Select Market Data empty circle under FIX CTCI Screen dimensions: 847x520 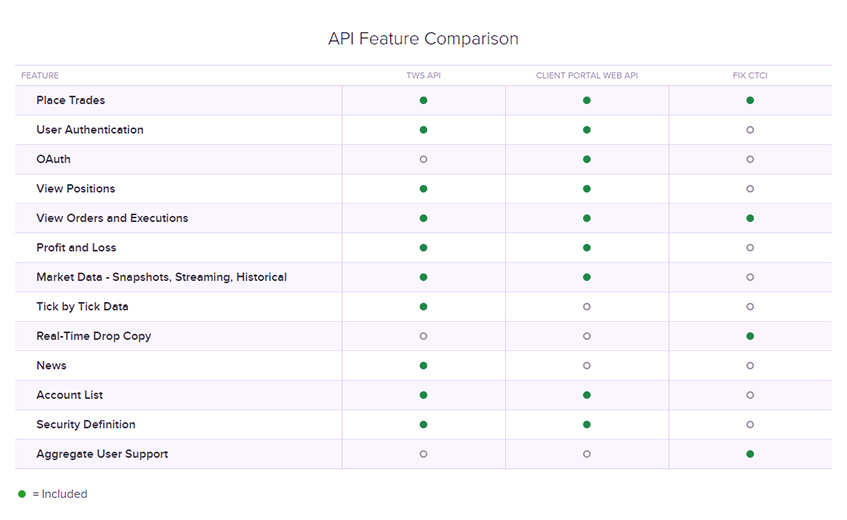click(750, 277)
